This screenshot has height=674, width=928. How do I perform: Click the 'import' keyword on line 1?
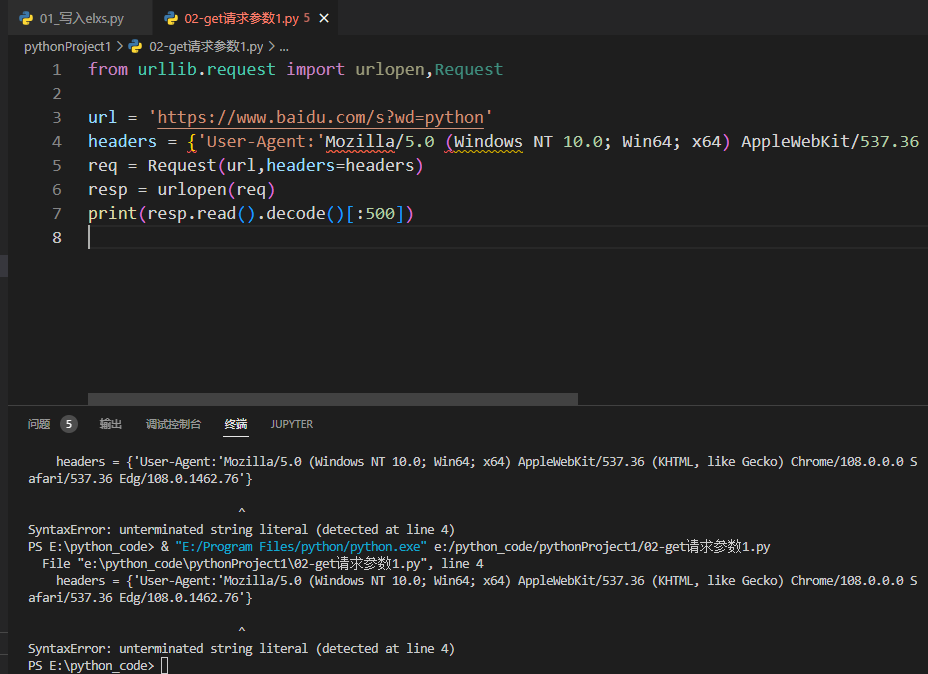pos(315,70)
